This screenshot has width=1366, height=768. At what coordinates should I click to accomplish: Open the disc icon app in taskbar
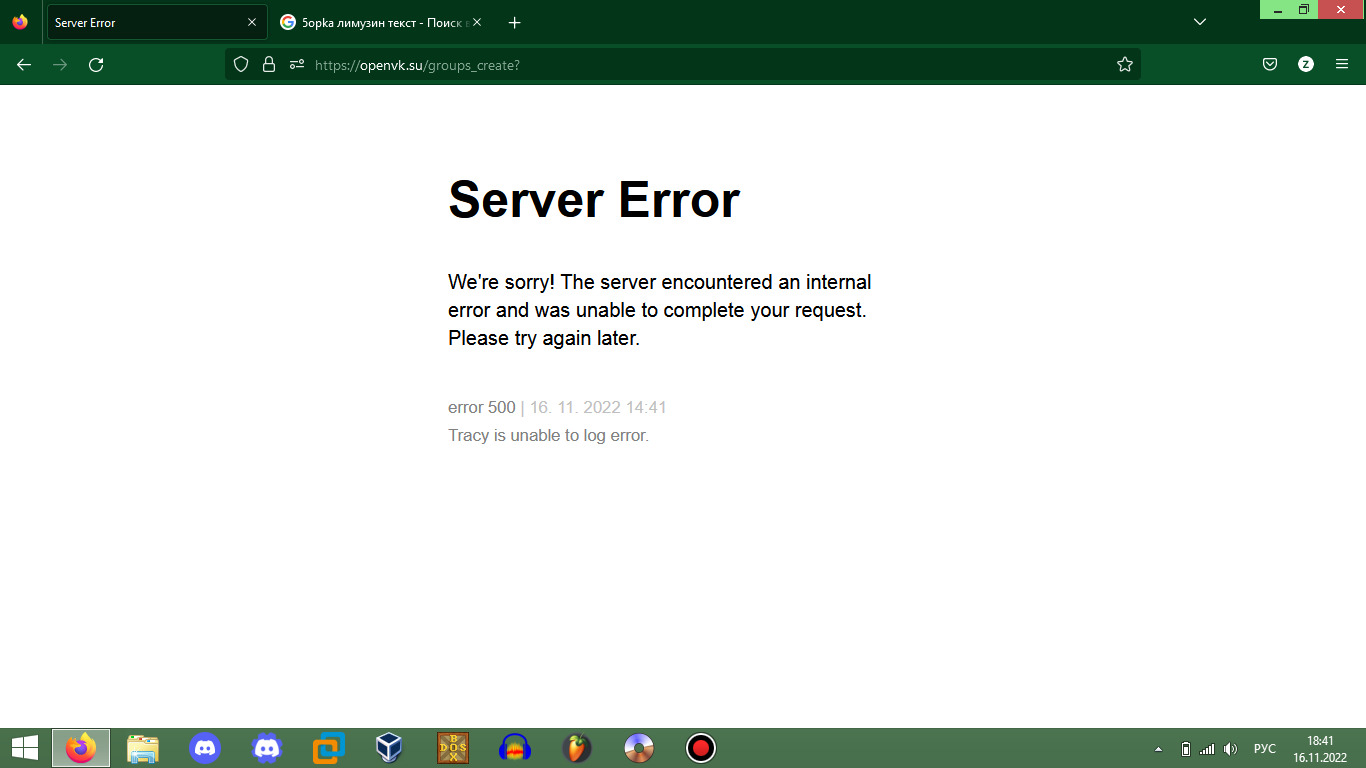(639, 748)
